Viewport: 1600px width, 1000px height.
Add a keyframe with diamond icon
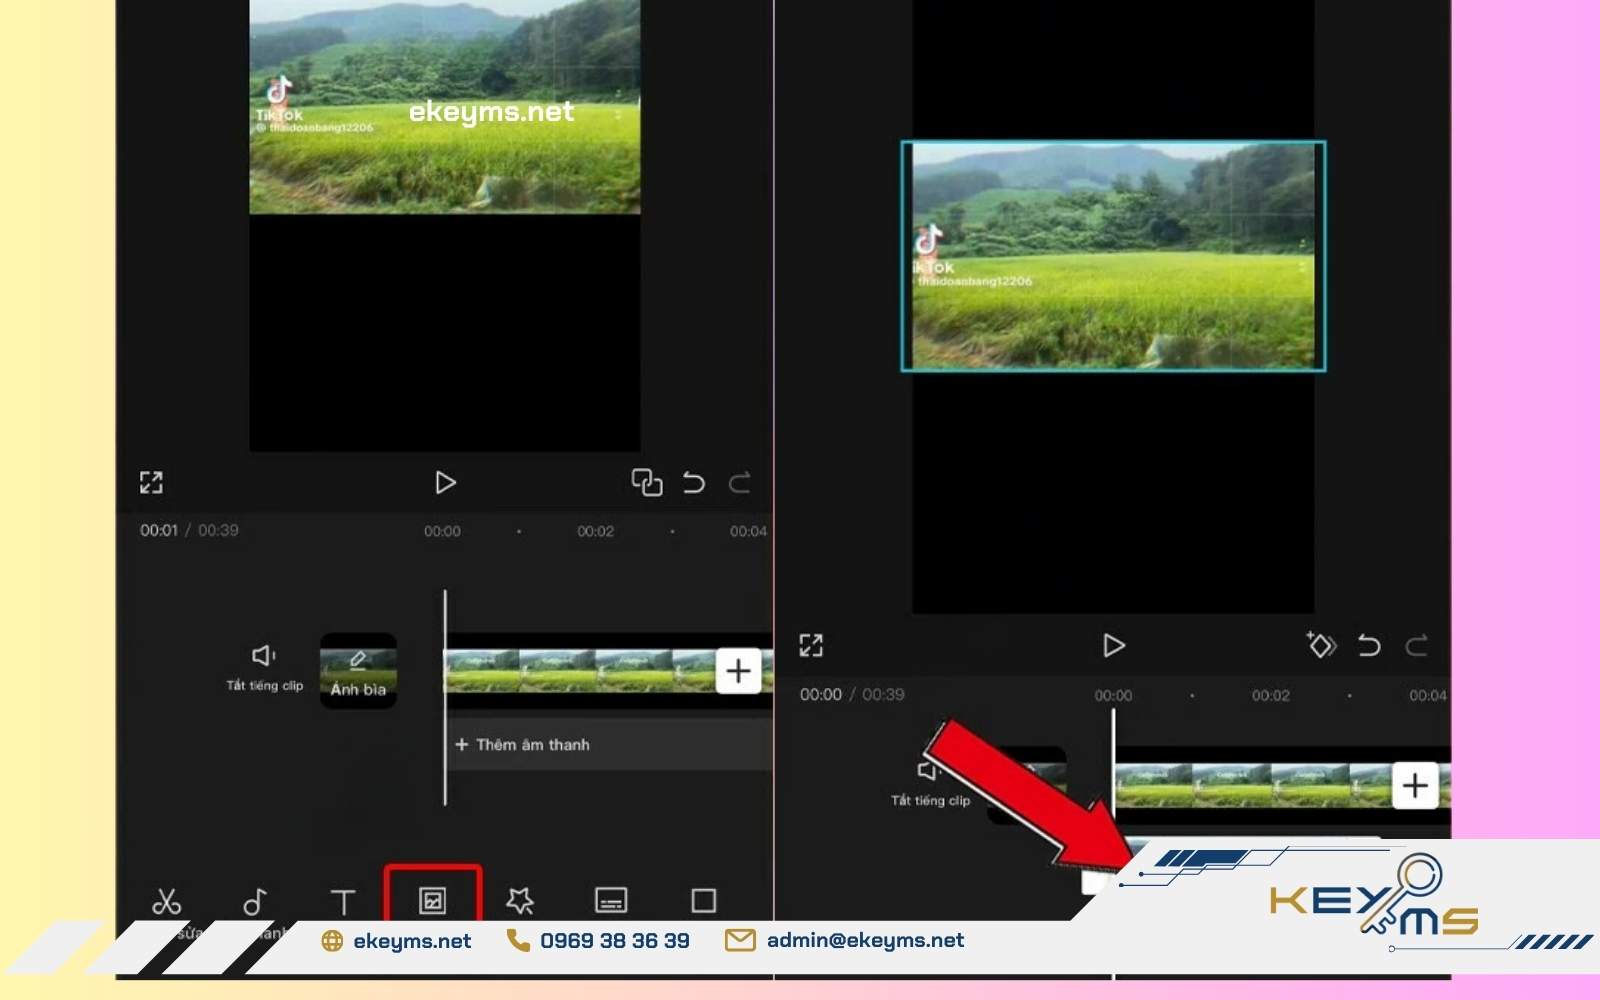(x=1321, y=645)
